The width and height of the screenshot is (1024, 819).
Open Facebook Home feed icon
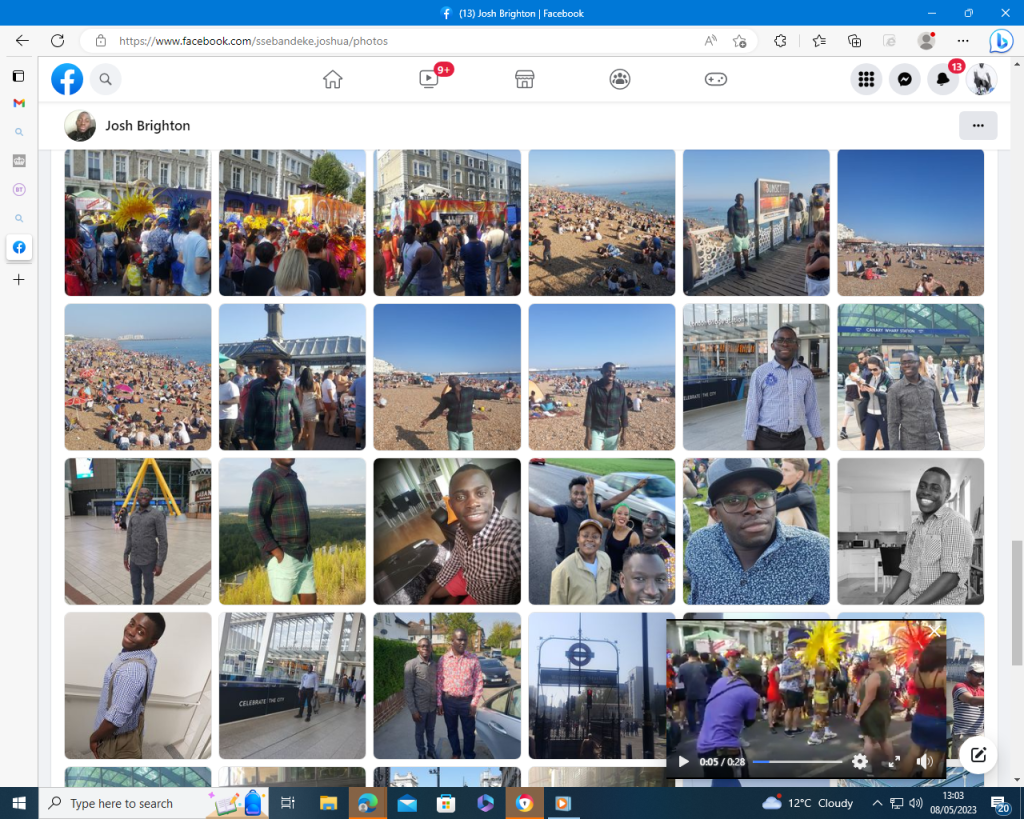[332, 79]
